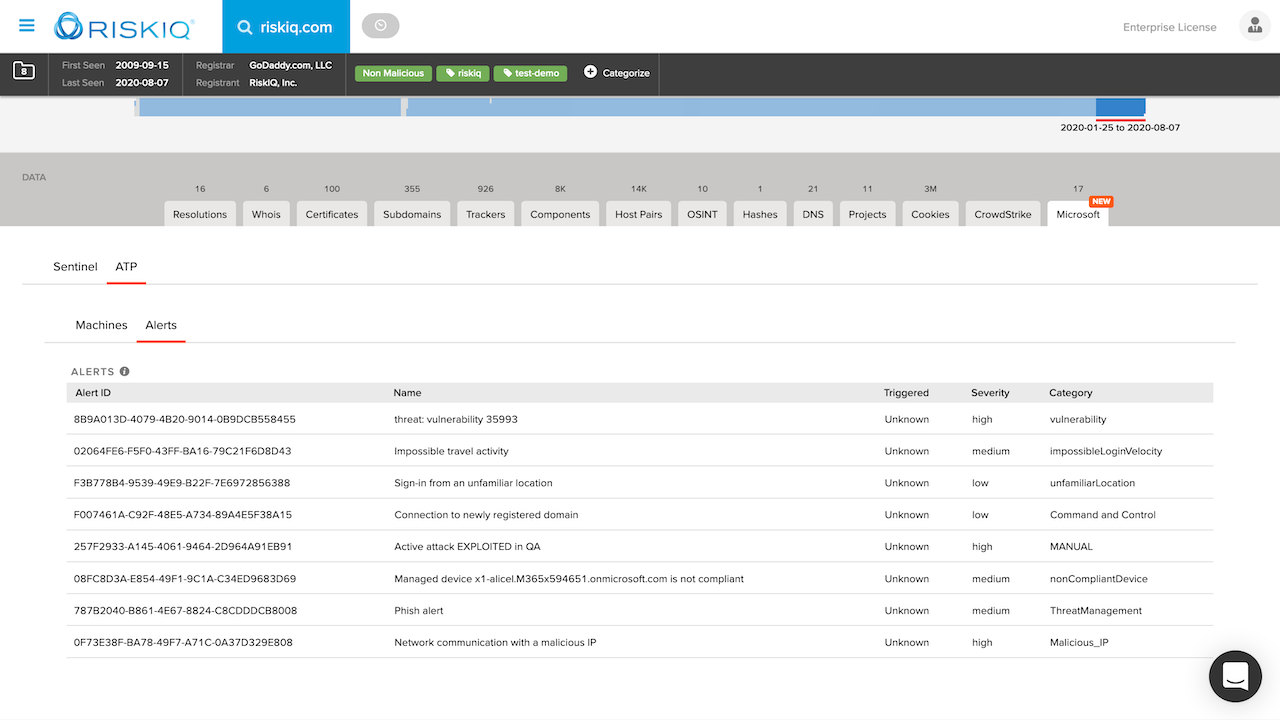Click the 'Malicious_IP' category cell
This screenshot has width=1280, height=720.
(1079, 643)
